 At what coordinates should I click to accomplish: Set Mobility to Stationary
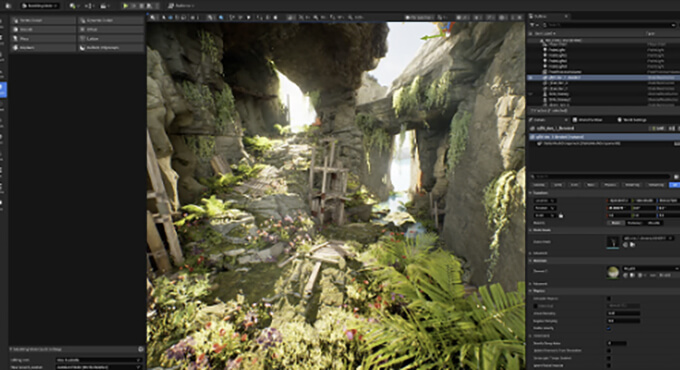click(634, 223)
